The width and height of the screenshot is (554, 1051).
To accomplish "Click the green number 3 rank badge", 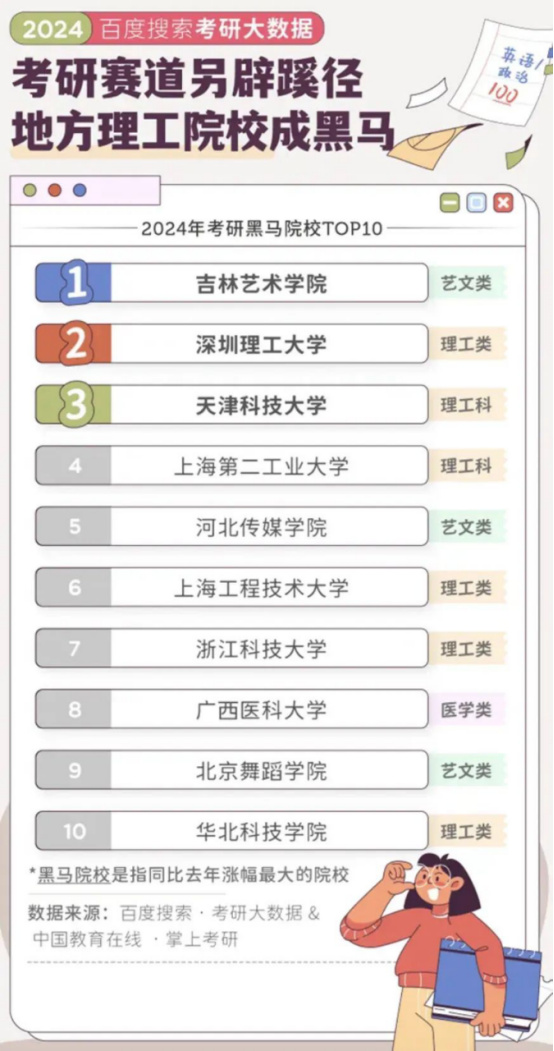I will [74, 405].
